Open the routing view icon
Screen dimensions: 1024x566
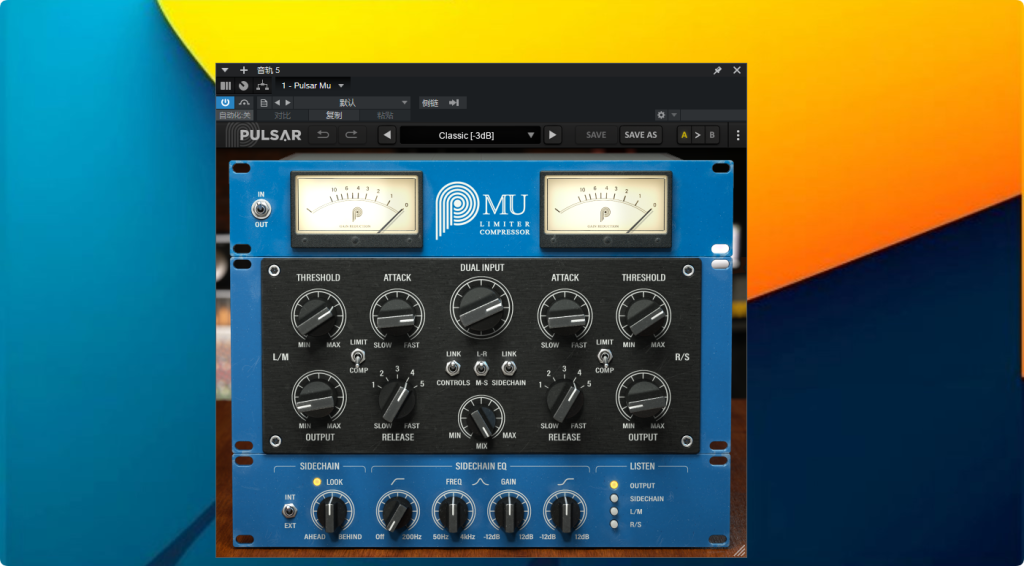click(x=262, y=86)
